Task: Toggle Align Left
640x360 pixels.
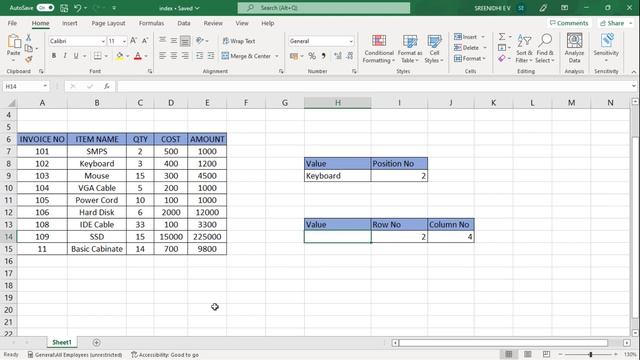Action: point(162,56)
